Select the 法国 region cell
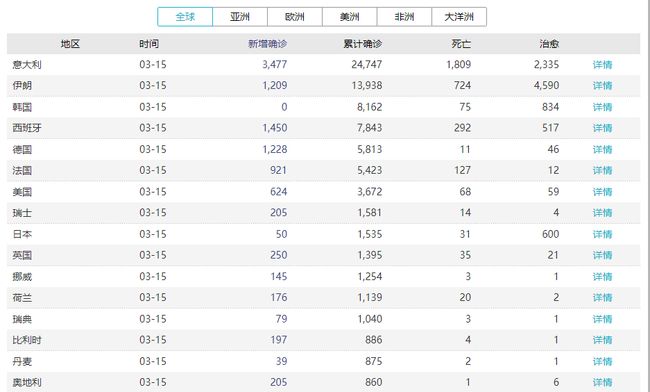Image resolution: width=650 pixels, height=392 pixels. coord(22,170)
